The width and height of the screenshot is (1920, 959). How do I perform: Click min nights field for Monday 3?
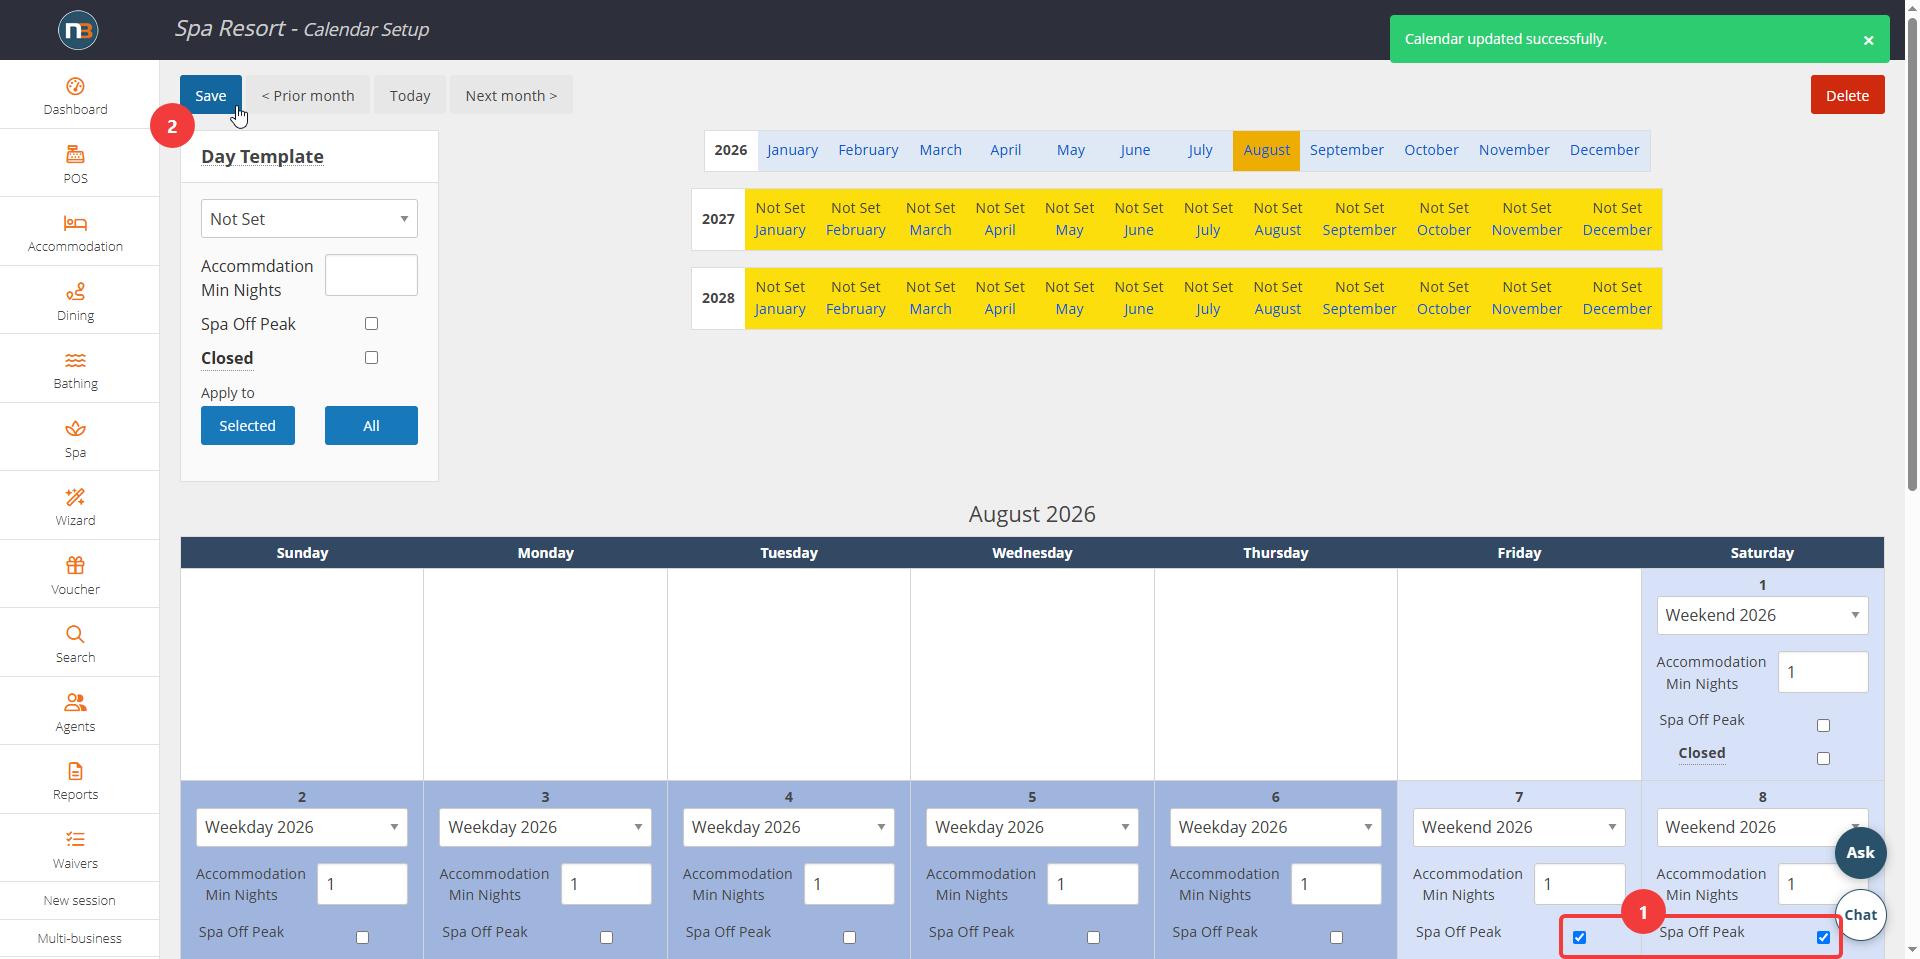(x=606, y=884)
